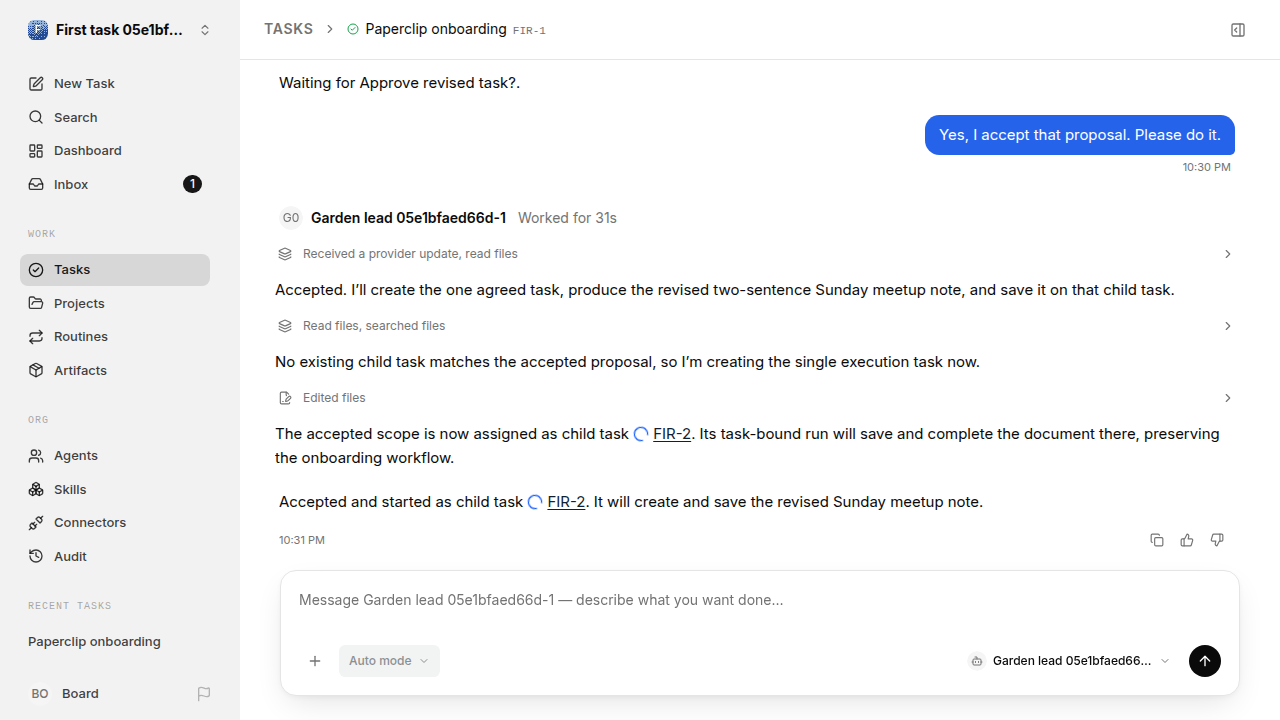Image resolution: width=1280 pixels, height=720 pixels.
Task: Open the Inbox with one notification
Action: [115, 184]
